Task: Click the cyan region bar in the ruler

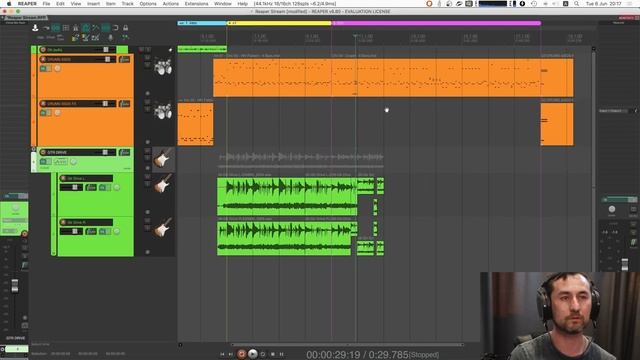Action: (x=202, y=23)
